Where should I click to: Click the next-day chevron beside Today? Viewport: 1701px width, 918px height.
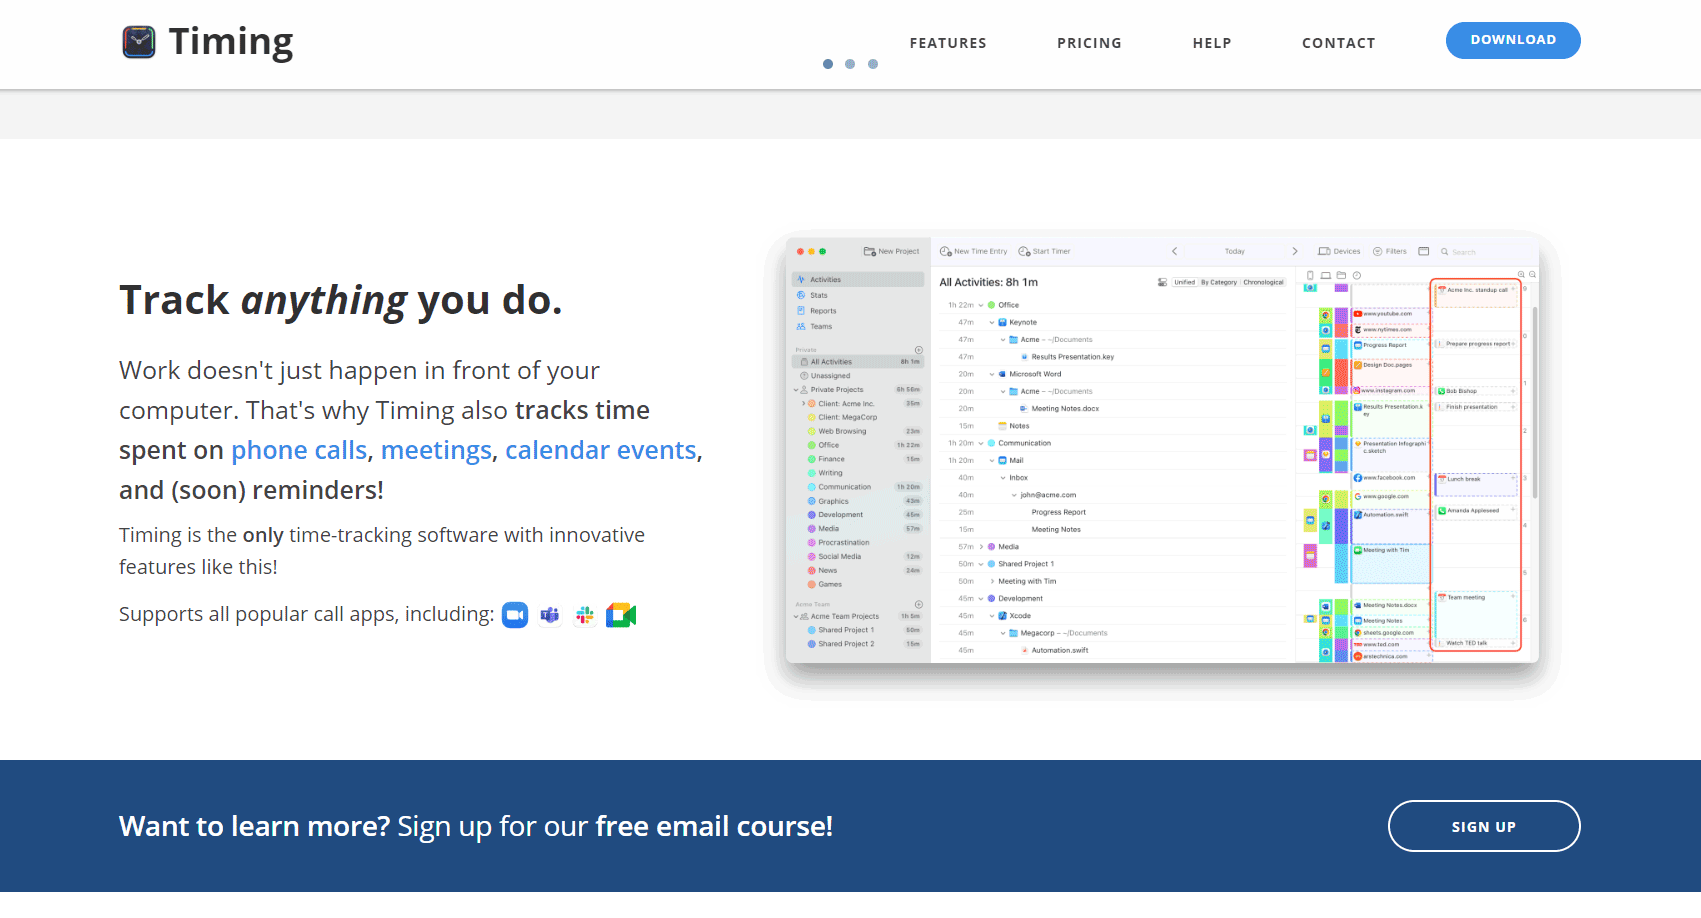(x=1295, y=252)
